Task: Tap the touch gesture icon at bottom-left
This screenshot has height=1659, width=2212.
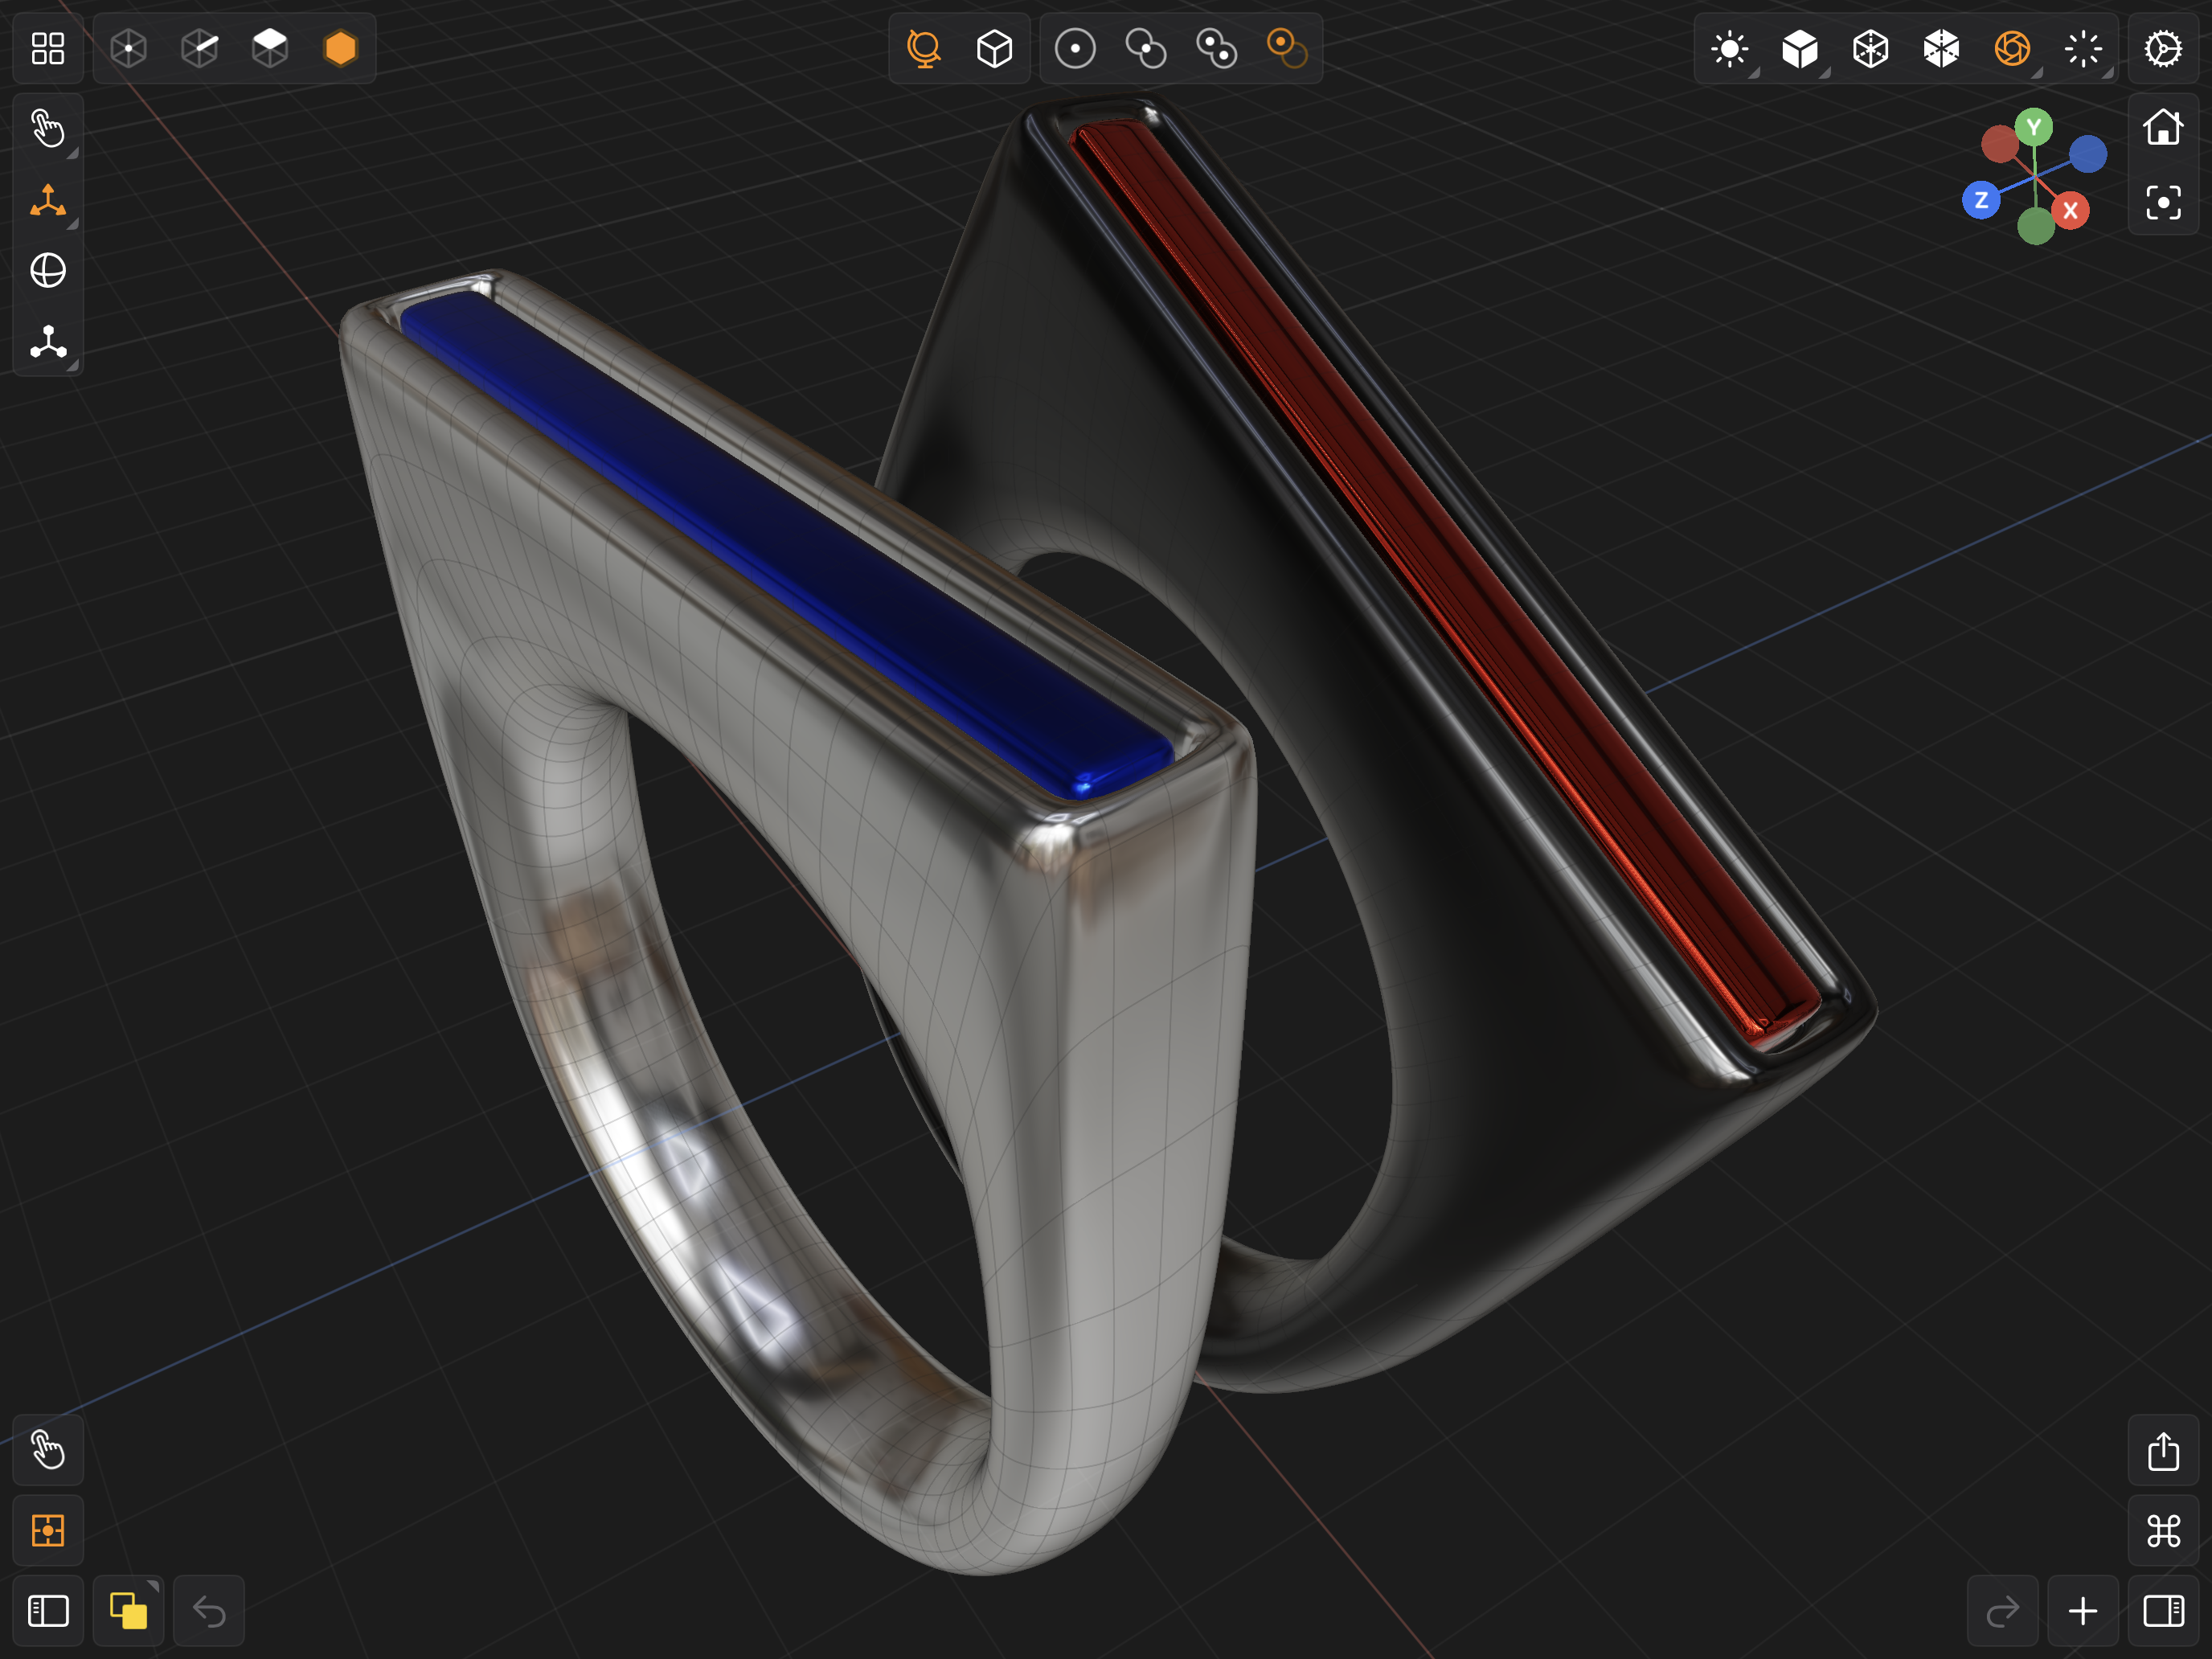Action: point(48,1450)
